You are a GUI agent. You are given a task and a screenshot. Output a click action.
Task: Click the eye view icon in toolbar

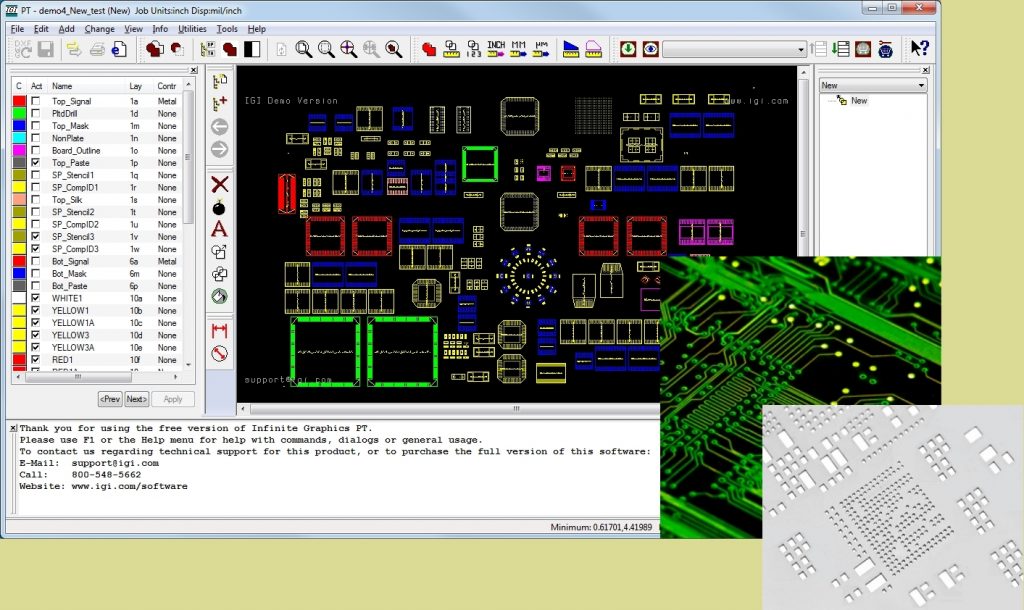point(650,48)
